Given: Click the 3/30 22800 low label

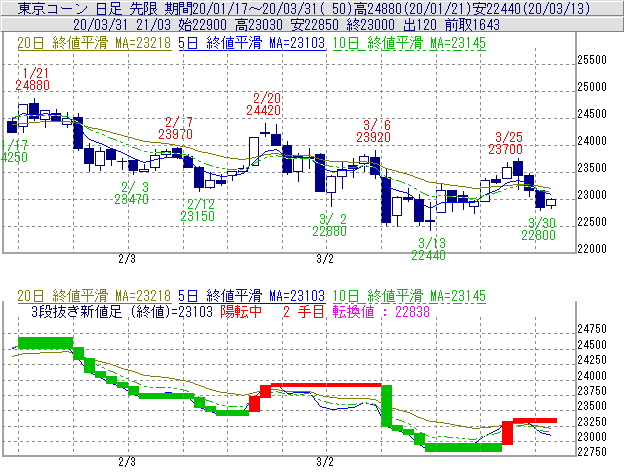Looking at the screenshot, I should tap(538, 229).
